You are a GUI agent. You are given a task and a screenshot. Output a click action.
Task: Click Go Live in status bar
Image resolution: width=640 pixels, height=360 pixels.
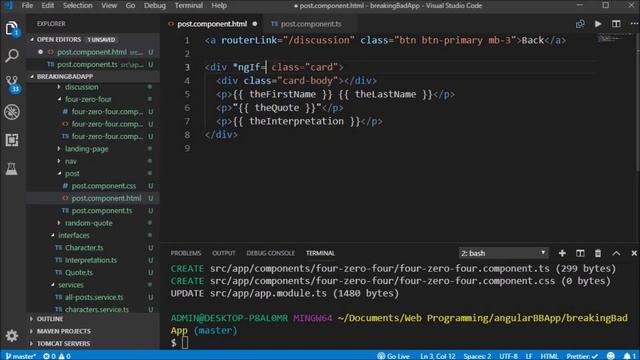click(393, 356)
